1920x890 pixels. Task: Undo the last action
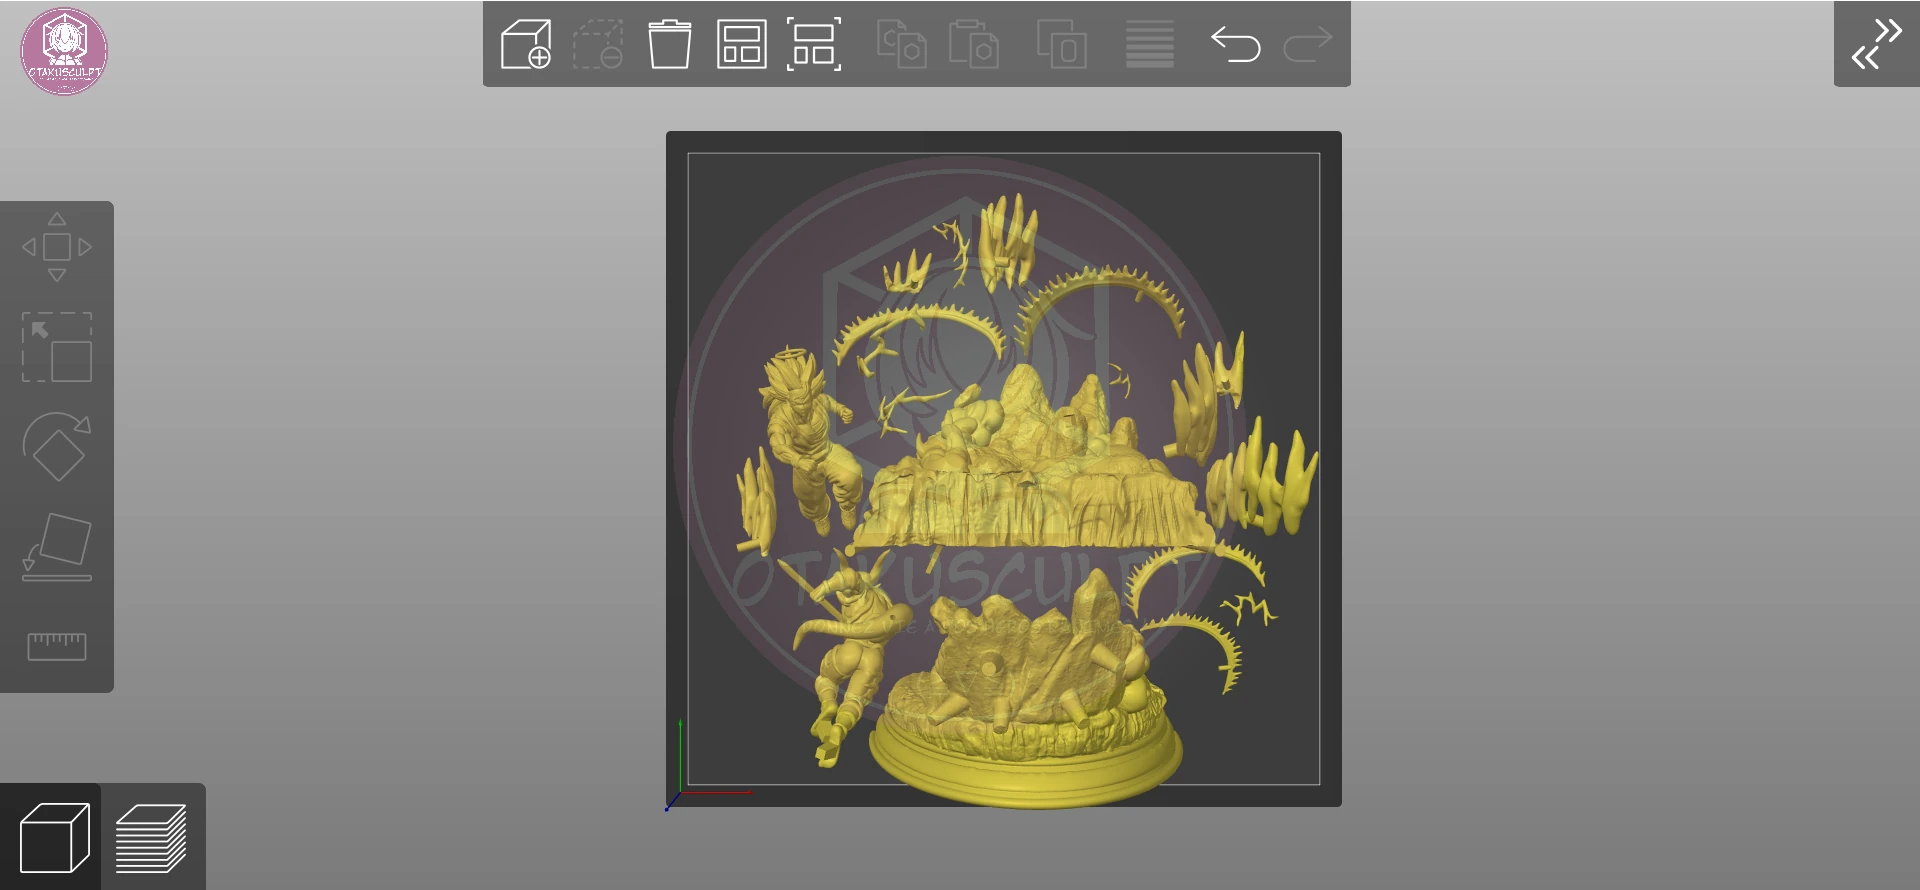(x=1235, y=45)
